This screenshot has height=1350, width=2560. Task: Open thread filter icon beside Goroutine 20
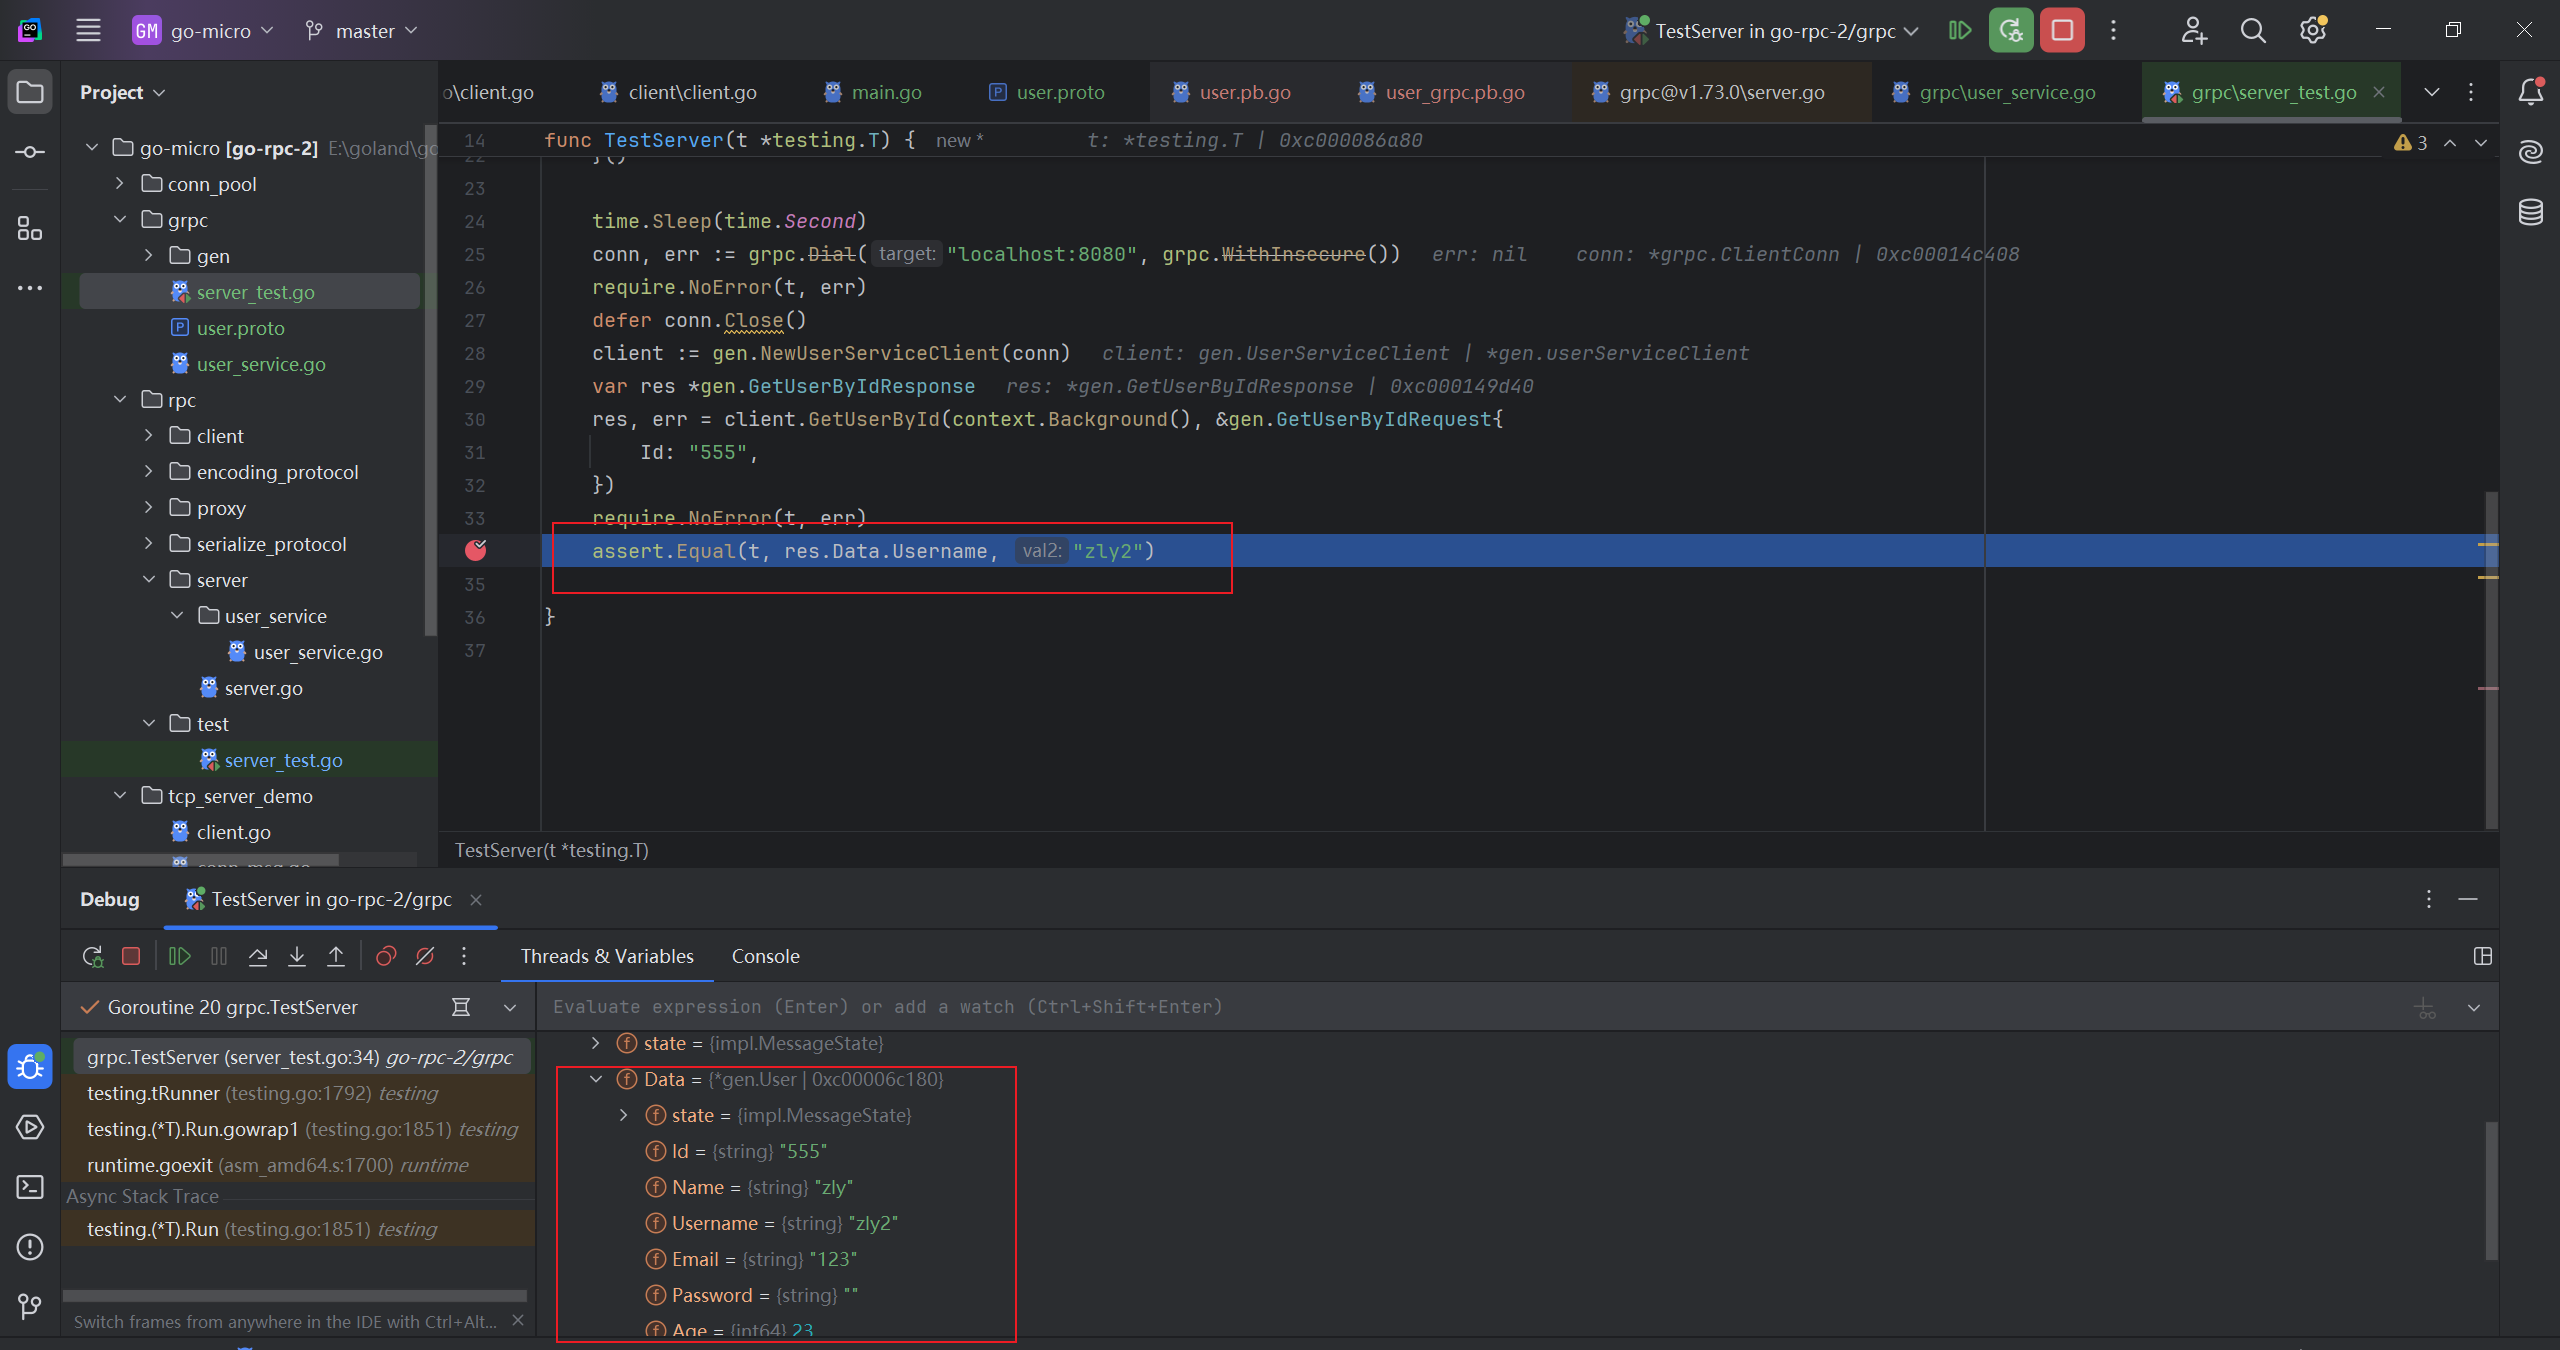click(461, 1008)
